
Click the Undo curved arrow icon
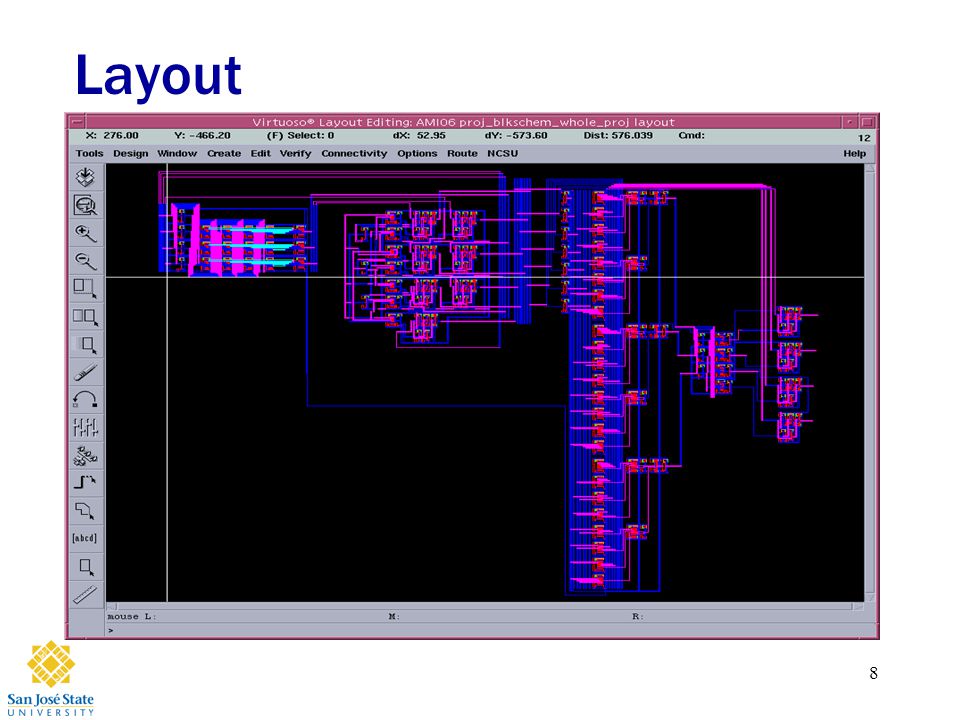(x=86, y=400)
